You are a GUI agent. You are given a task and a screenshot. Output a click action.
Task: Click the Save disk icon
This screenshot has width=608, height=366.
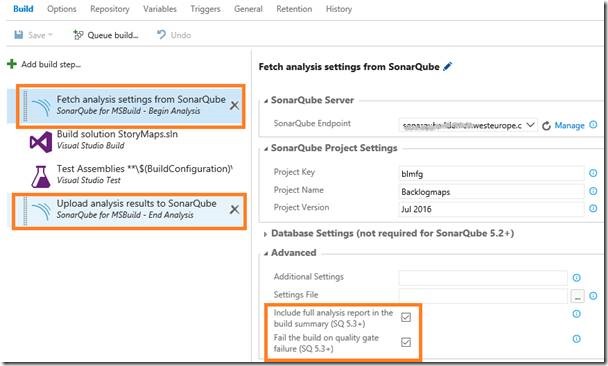coord(19,35)
